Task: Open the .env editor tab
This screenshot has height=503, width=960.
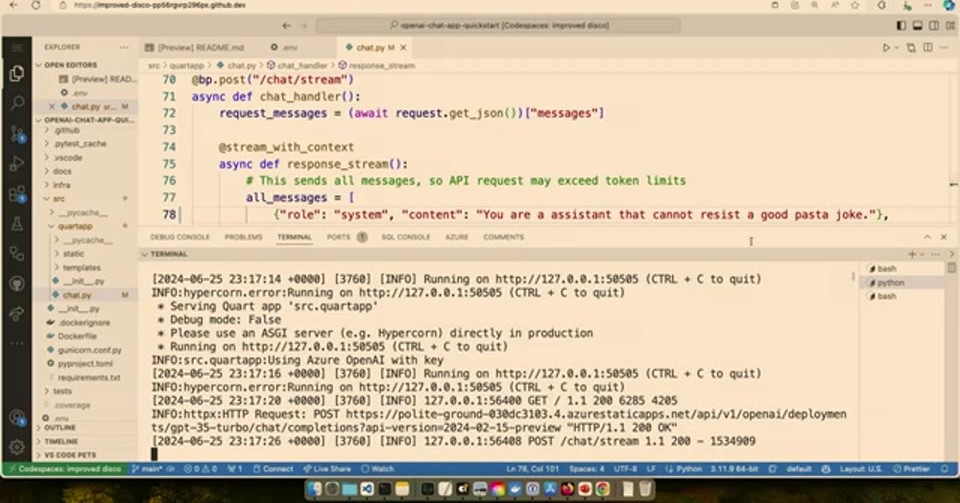Action: coord(285,47)
